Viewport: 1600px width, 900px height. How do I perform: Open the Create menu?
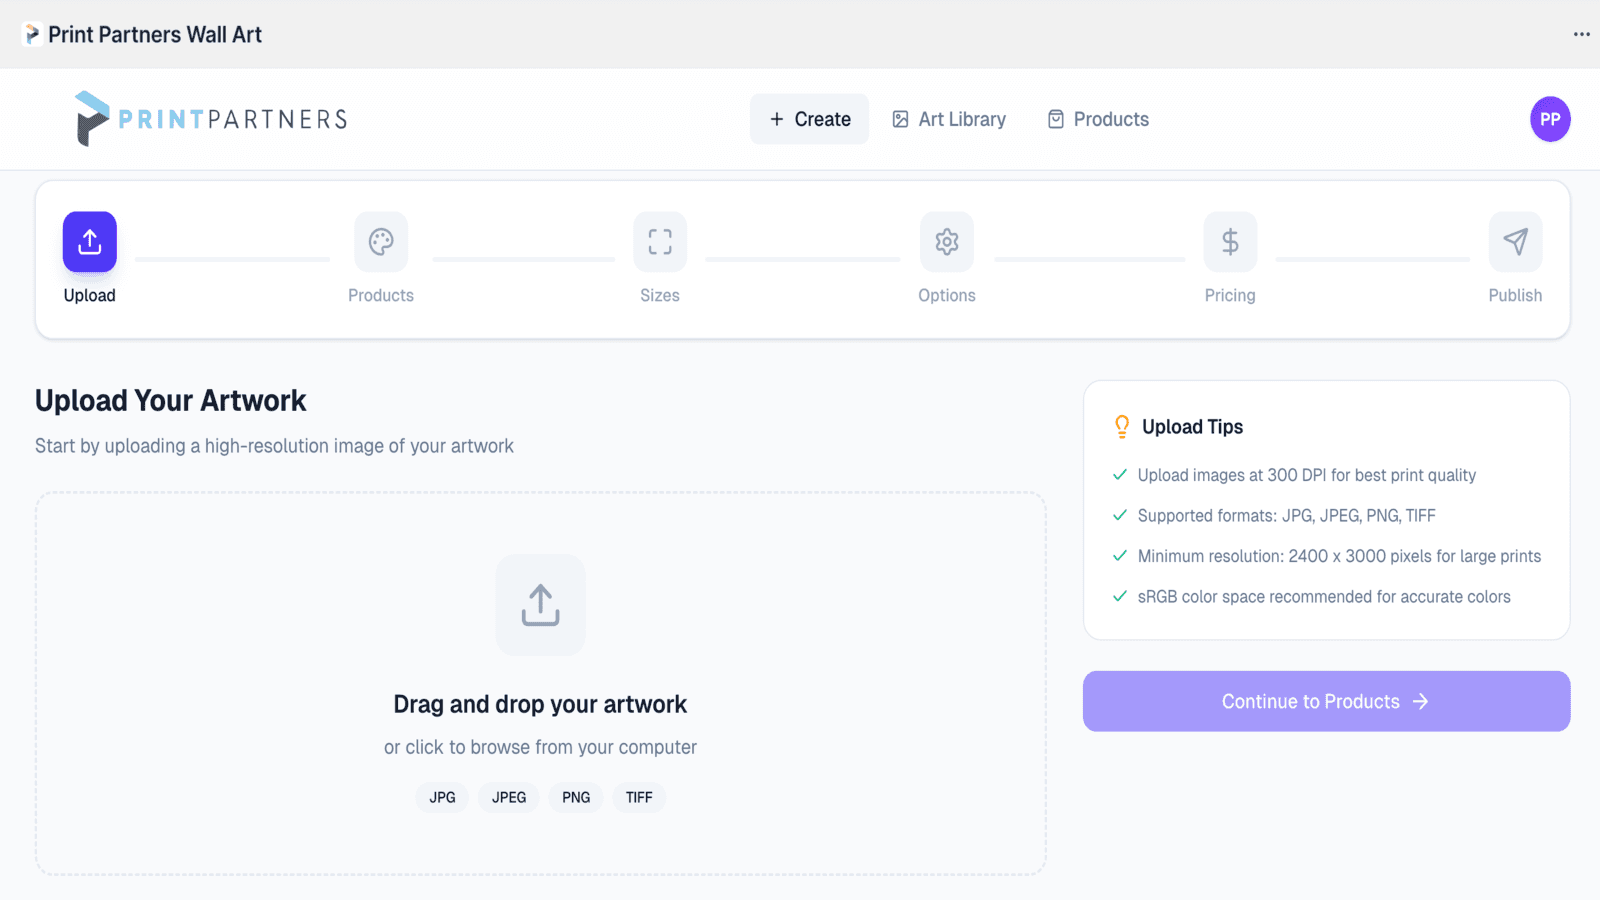(x=810, y=119)
